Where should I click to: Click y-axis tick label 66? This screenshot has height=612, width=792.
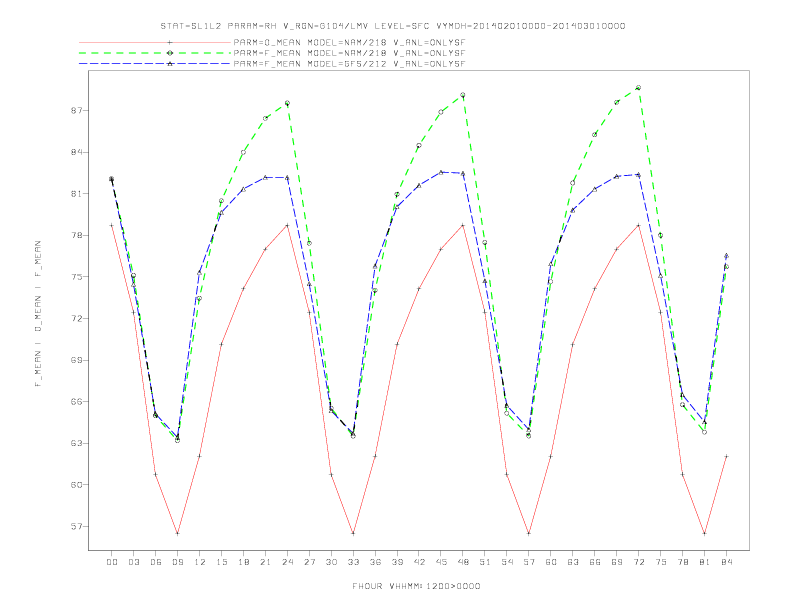point(77,401)
